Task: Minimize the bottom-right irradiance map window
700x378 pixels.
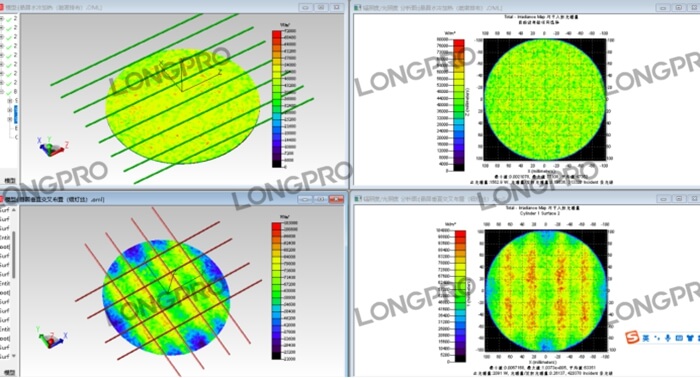Action: 663,199
